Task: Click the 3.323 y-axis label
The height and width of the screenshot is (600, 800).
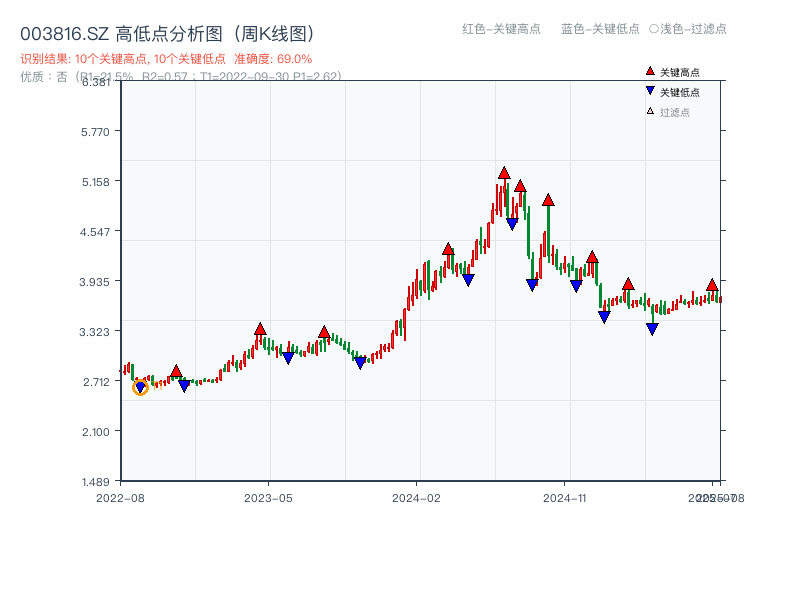Action: point(95,332)
